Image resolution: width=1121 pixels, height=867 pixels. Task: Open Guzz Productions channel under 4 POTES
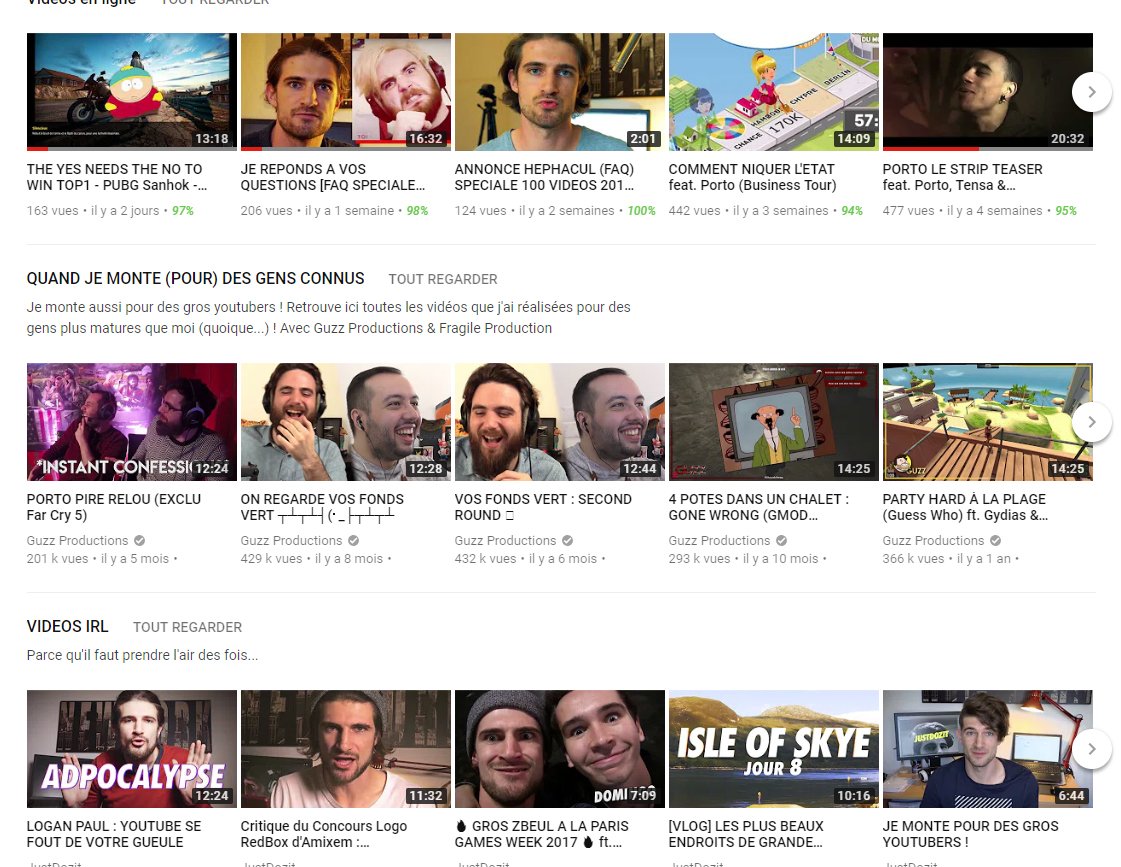coord(719,541)
